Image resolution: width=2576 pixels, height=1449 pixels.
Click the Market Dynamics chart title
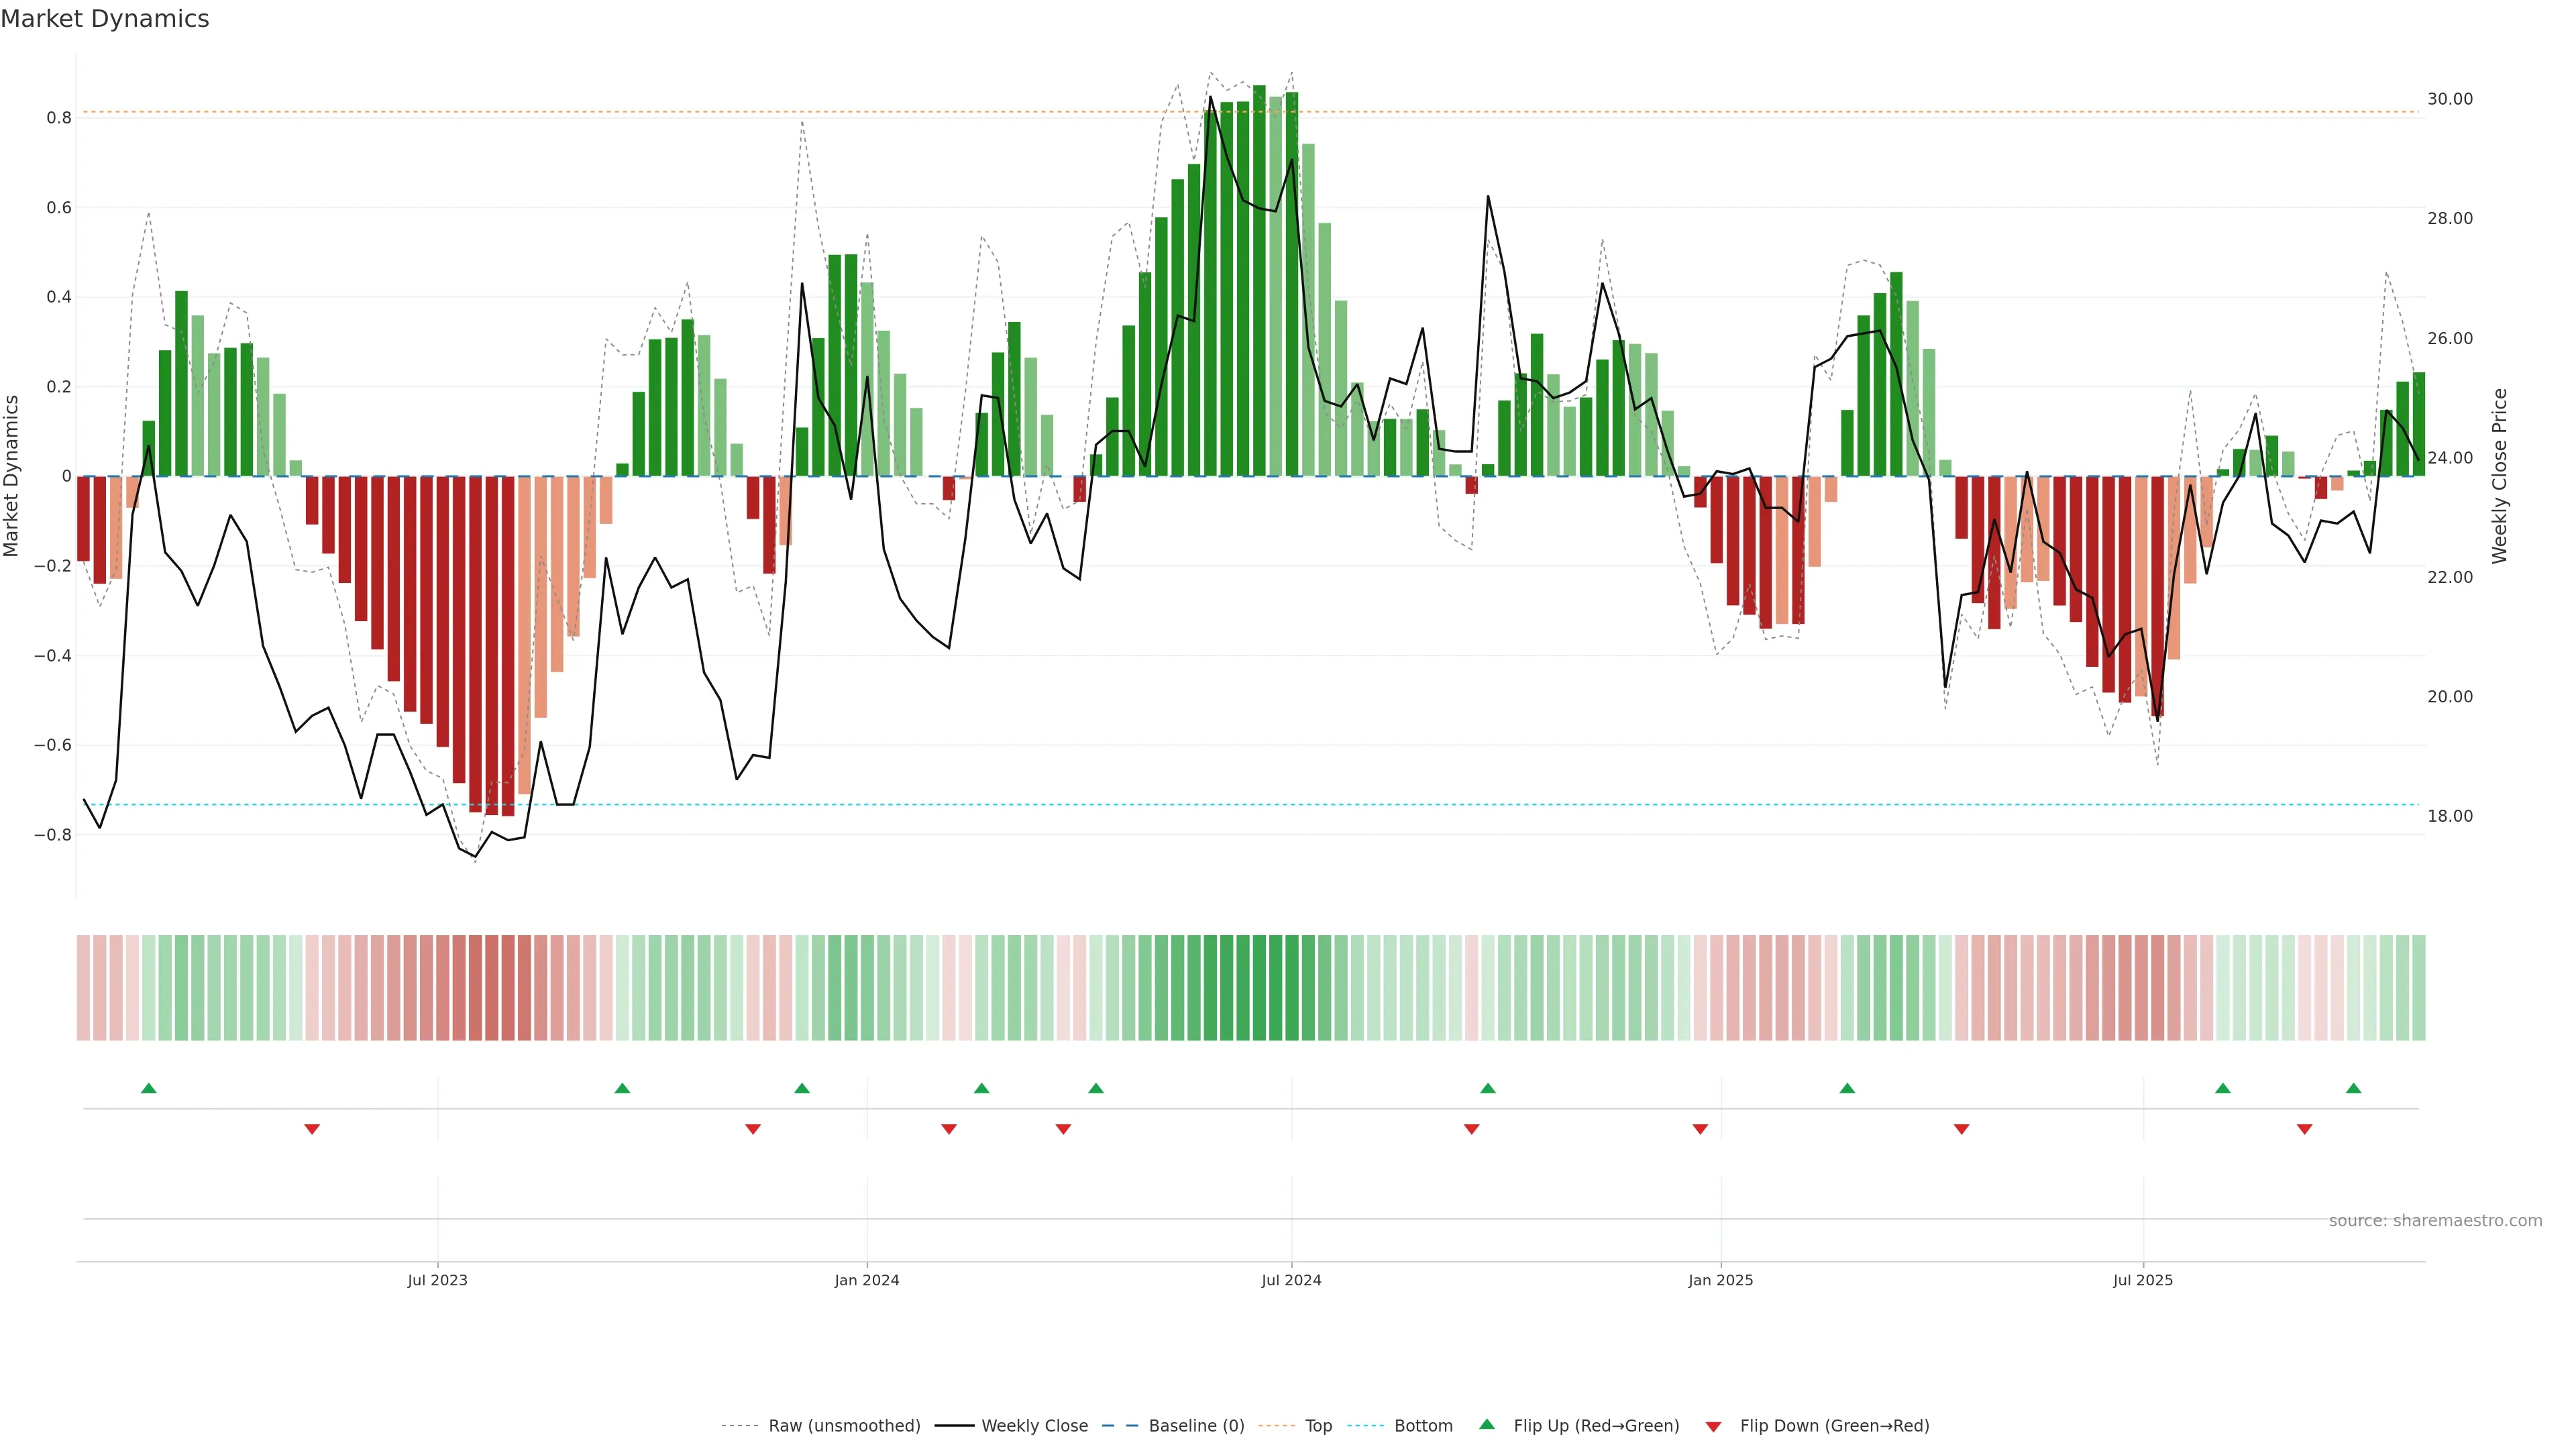pyautogui.click(x=105, y=19)
